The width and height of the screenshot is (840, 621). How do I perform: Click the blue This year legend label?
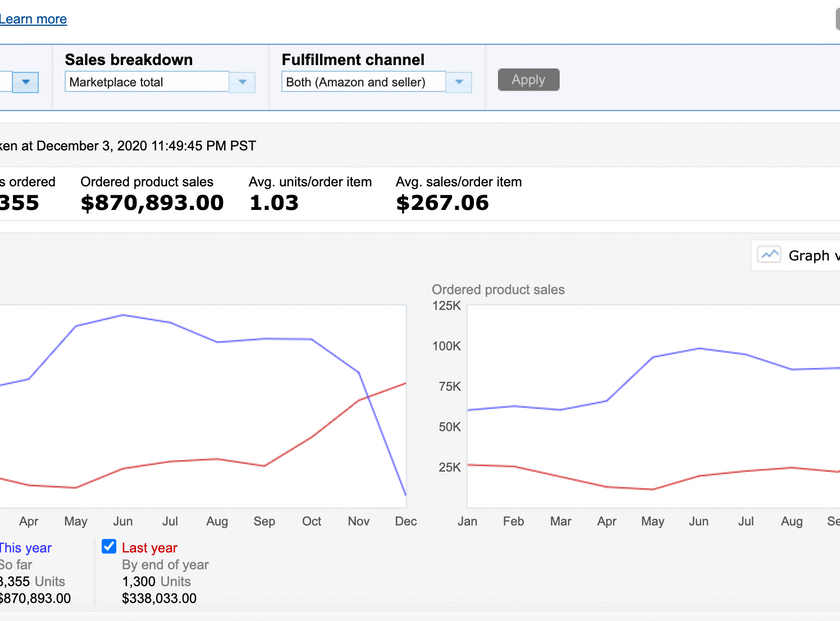coord(25,548)
